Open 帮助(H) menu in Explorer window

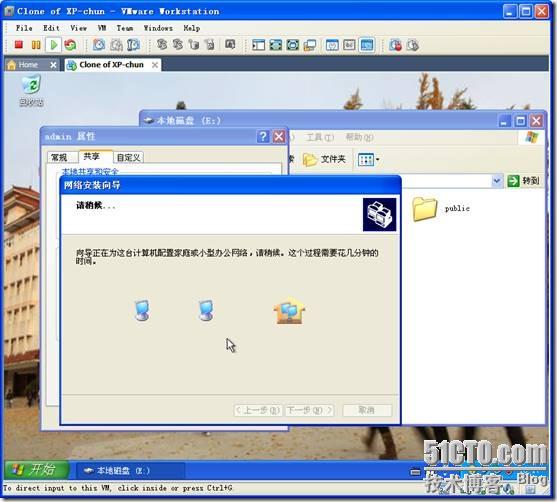[x=359, y=137]
